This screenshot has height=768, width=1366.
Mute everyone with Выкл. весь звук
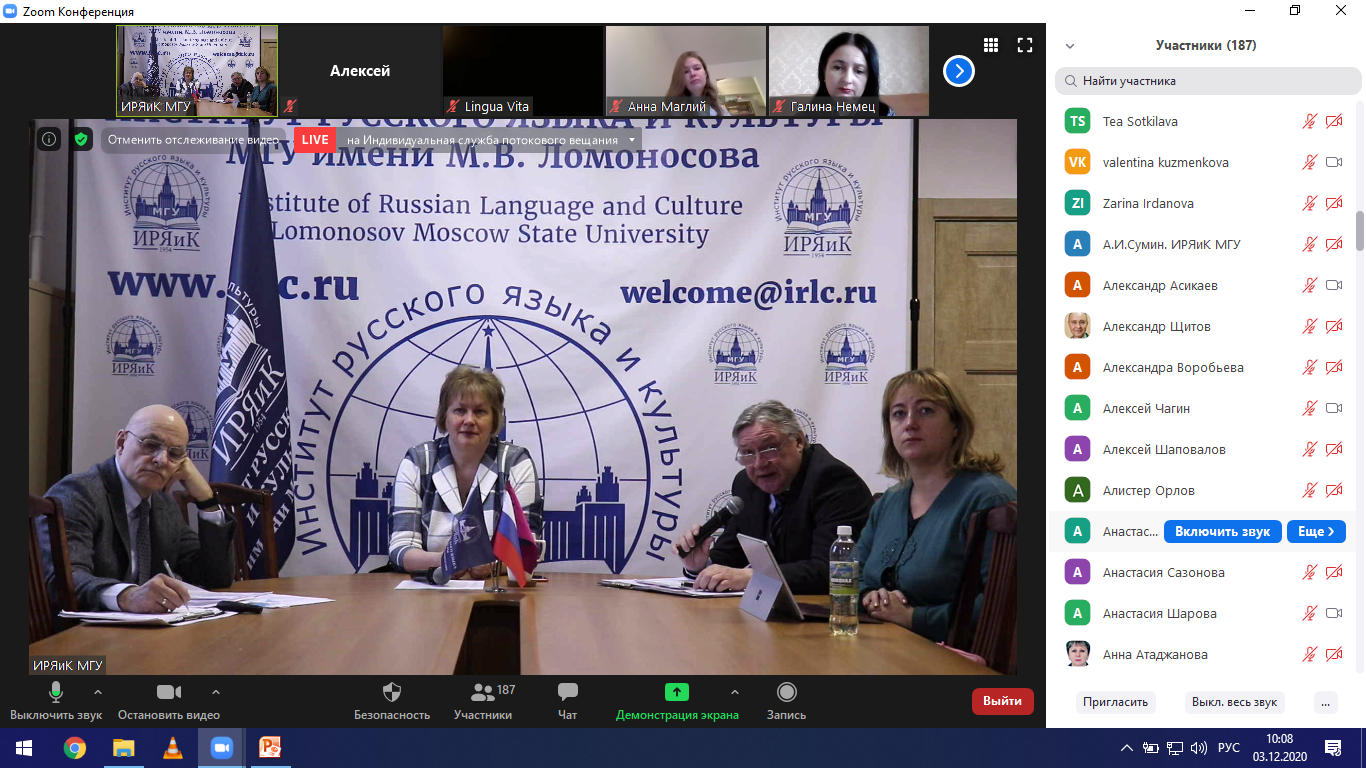(1234, 702)
